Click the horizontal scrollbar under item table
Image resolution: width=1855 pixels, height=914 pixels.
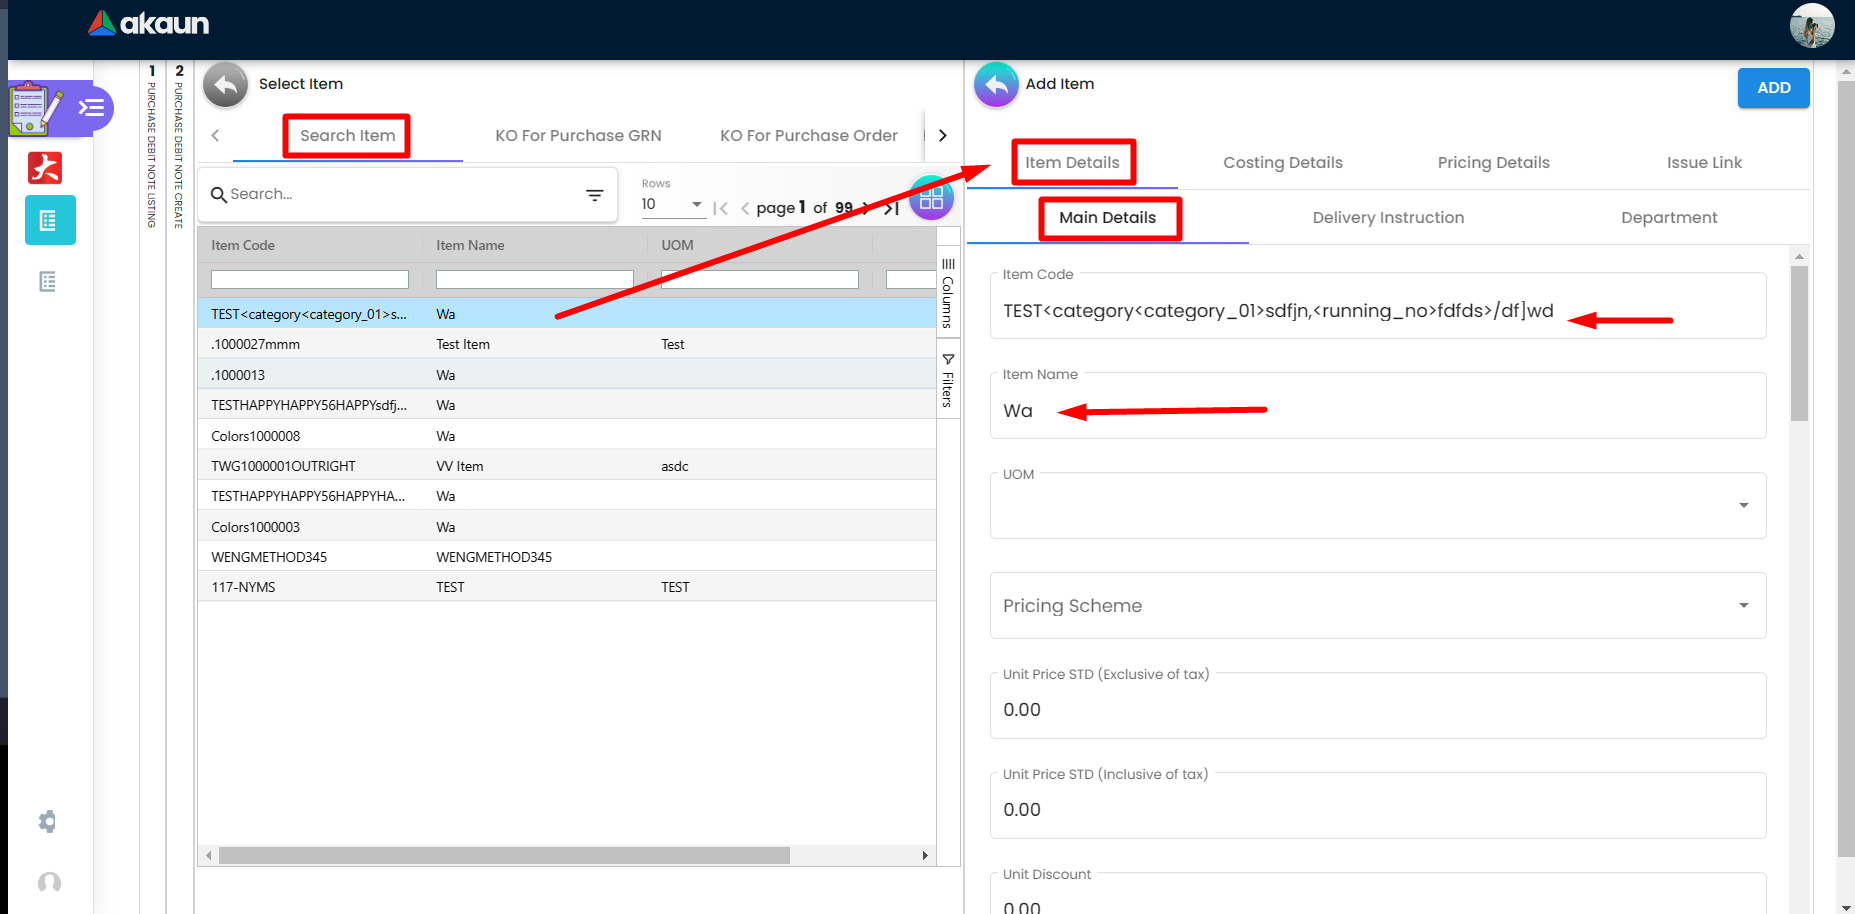[x=504, y=856]
